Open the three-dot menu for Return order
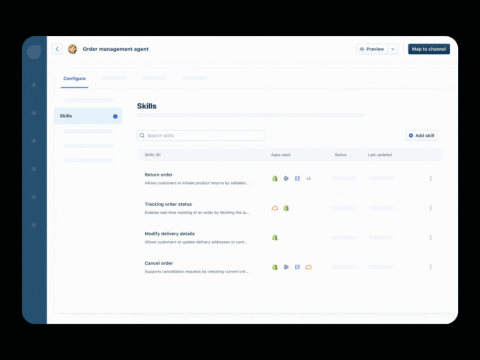 [431, 178]
